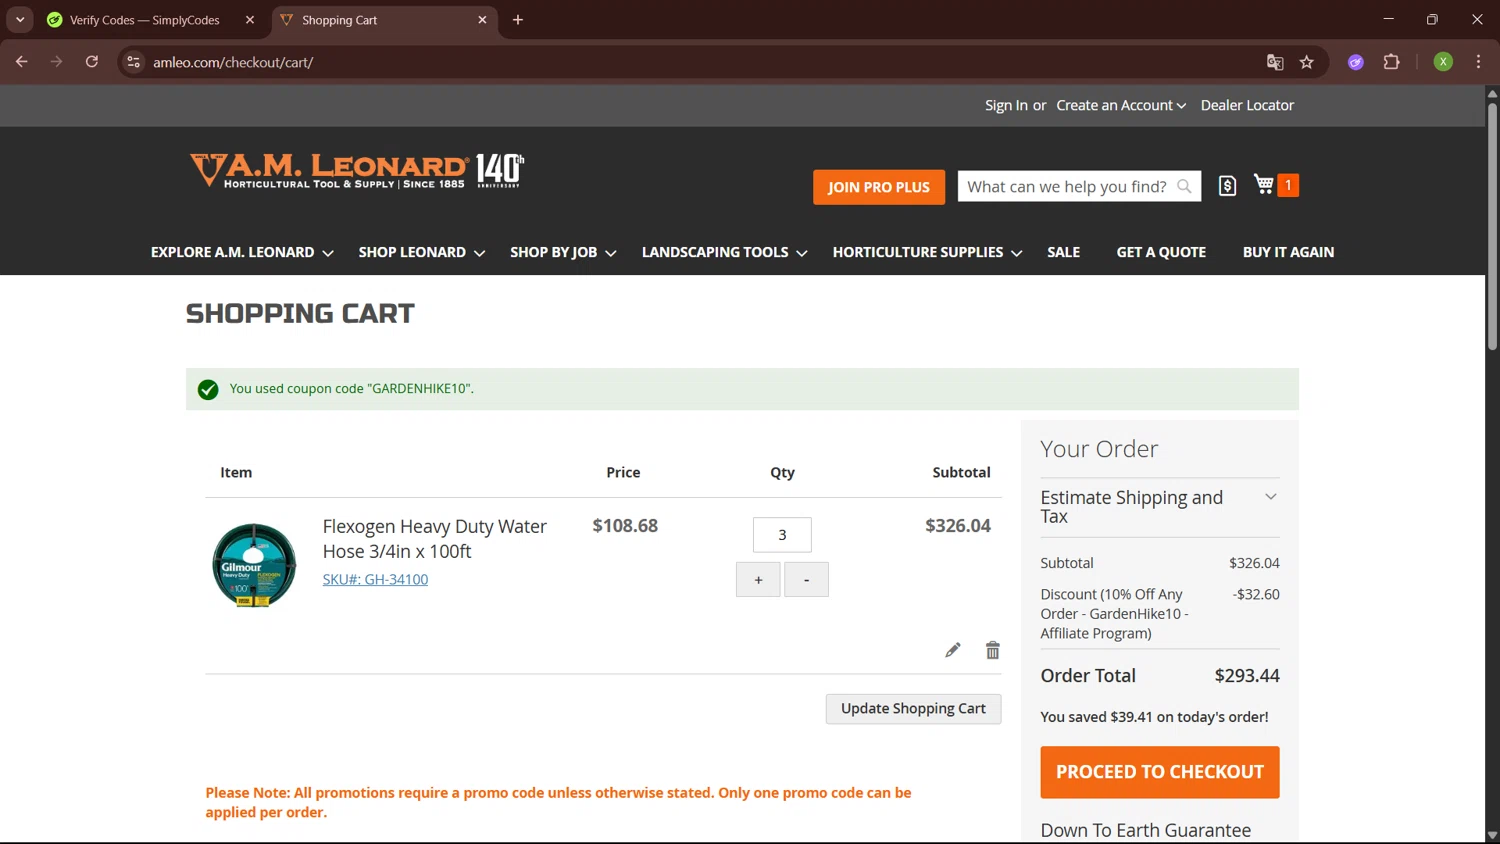Open the shopping cart icon in header
The height and width of the screenshot is (844, 1500).
point(1264,185)
